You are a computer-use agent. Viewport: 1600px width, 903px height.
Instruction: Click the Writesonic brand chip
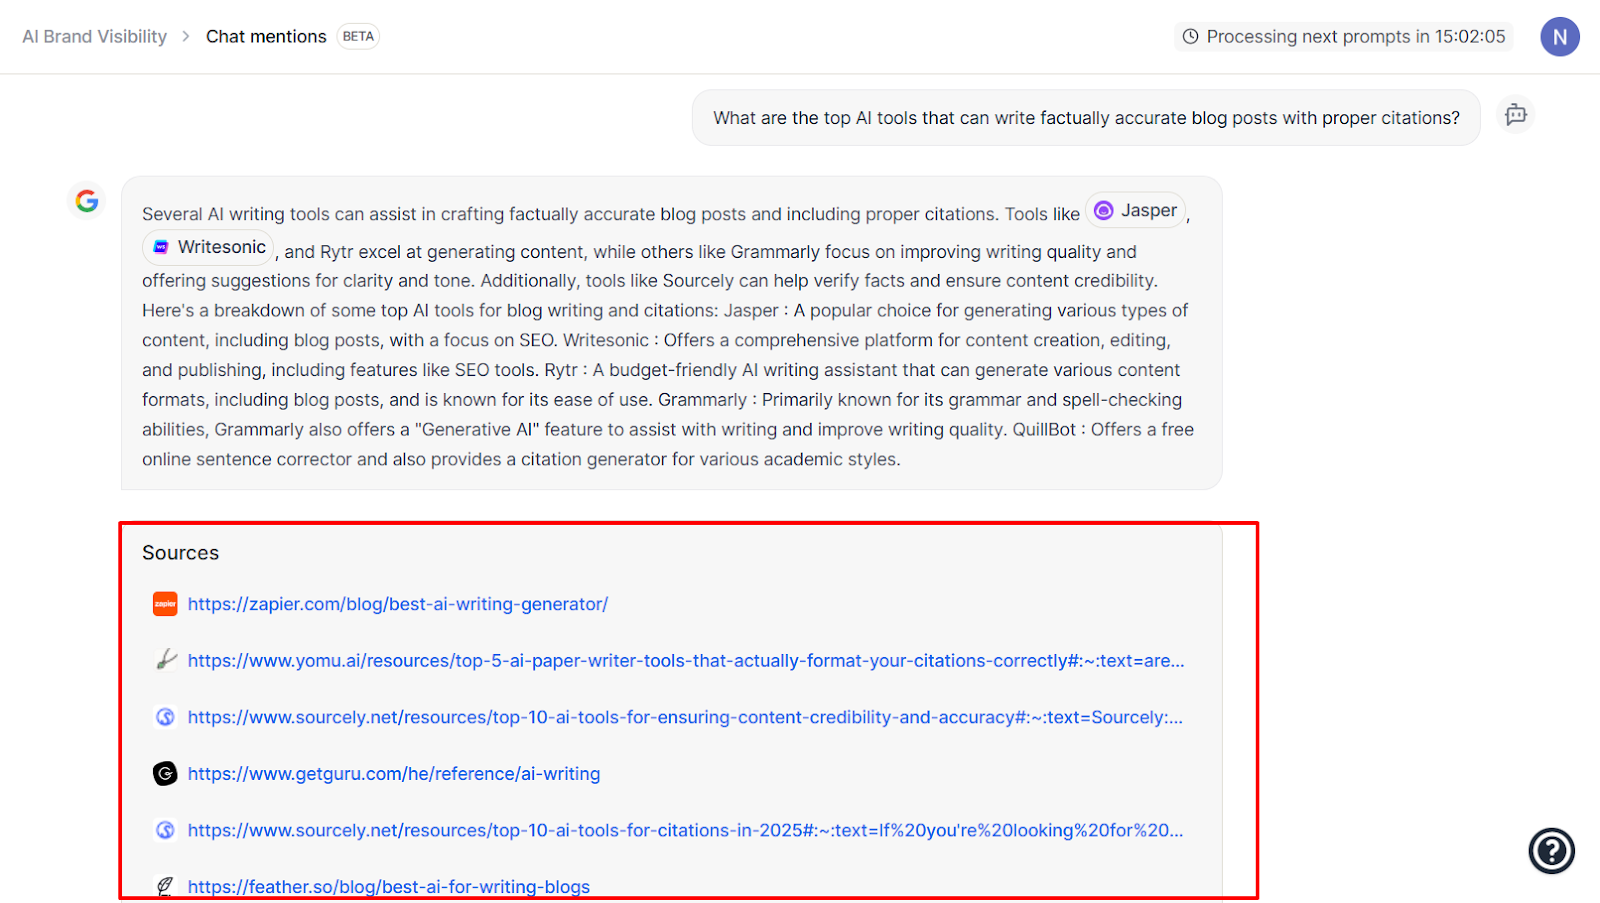[x=208, y=247]
